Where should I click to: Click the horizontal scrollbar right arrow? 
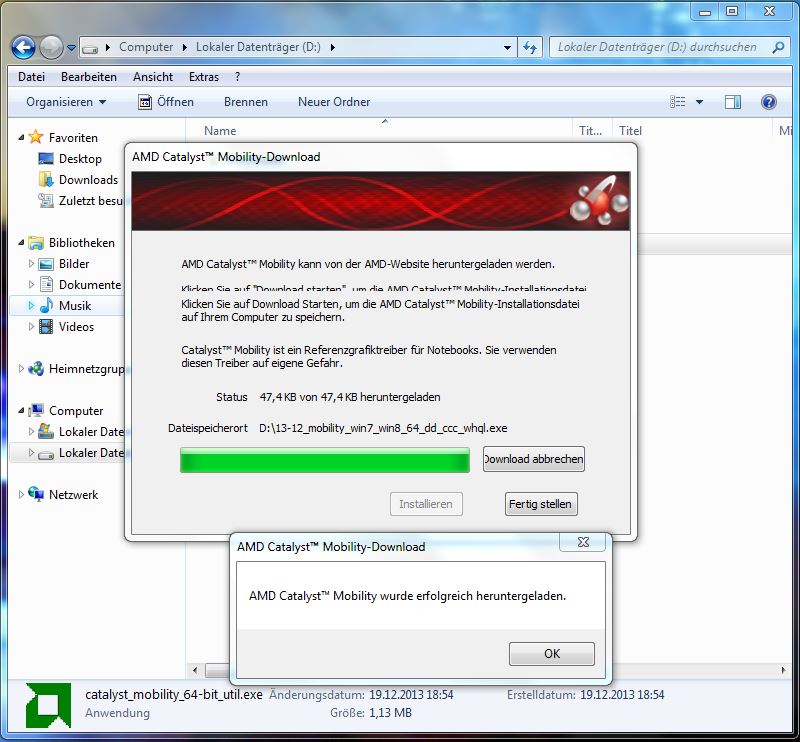pos(783,670)
